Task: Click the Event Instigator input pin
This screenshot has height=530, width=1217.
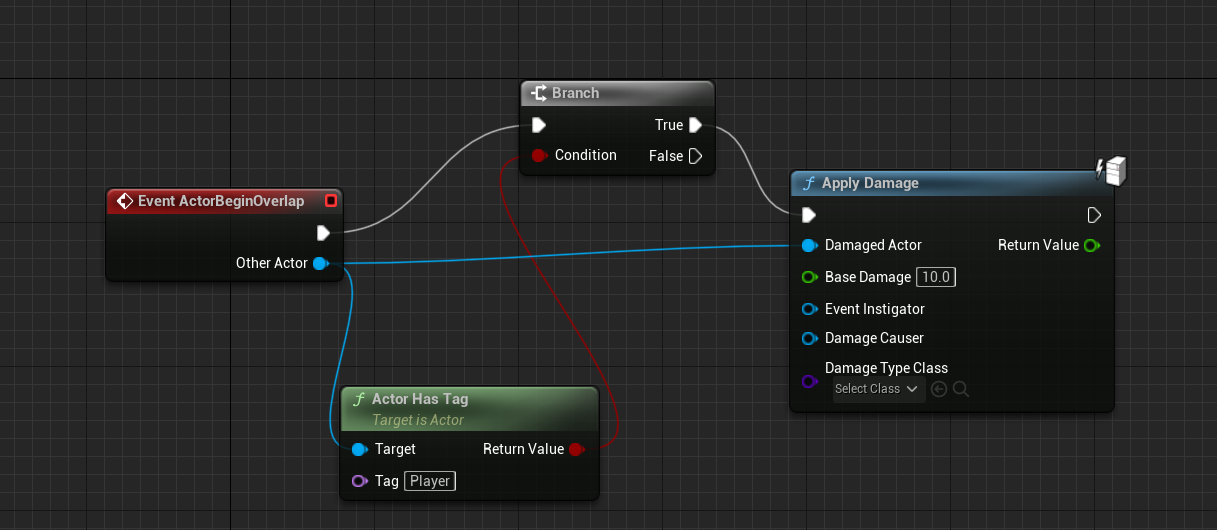Action: 809,309
